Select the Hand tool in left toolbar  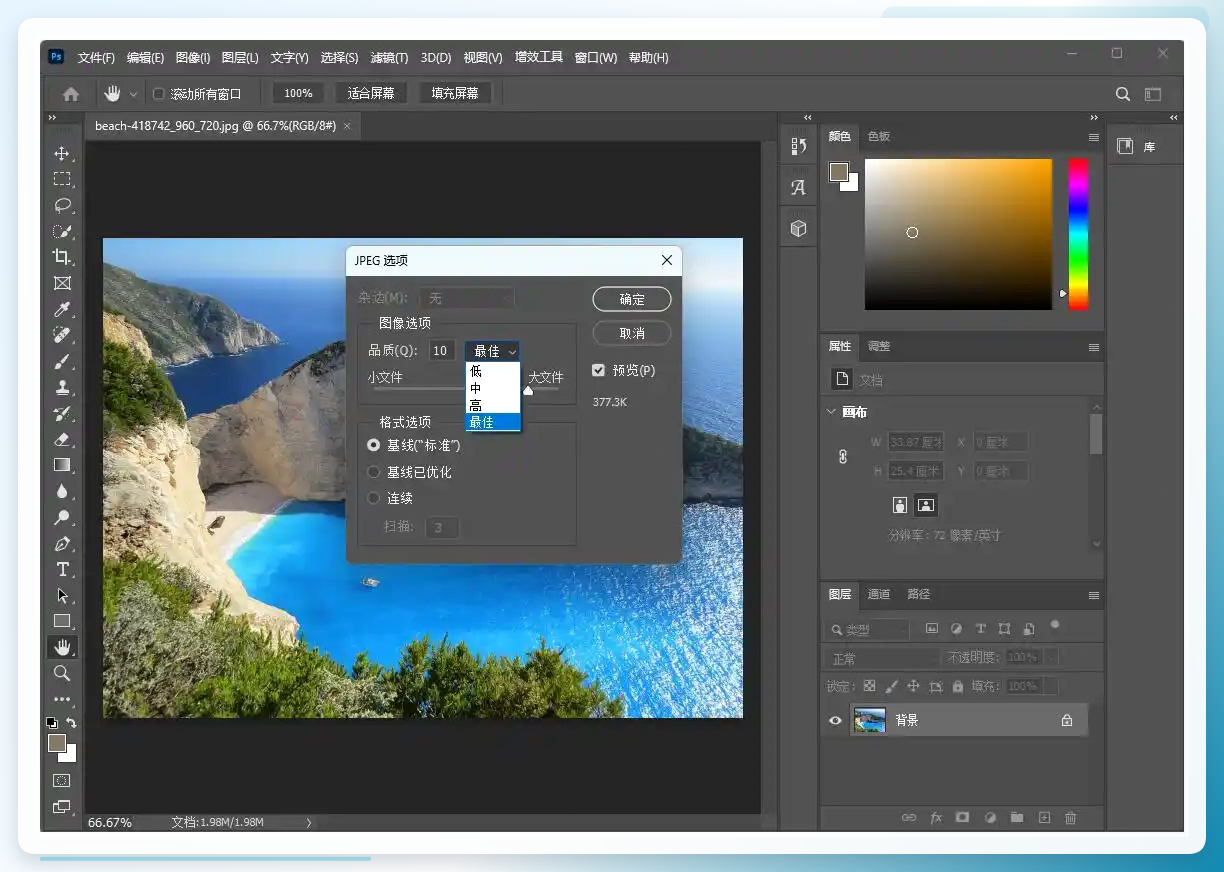[x=62, y=647]
